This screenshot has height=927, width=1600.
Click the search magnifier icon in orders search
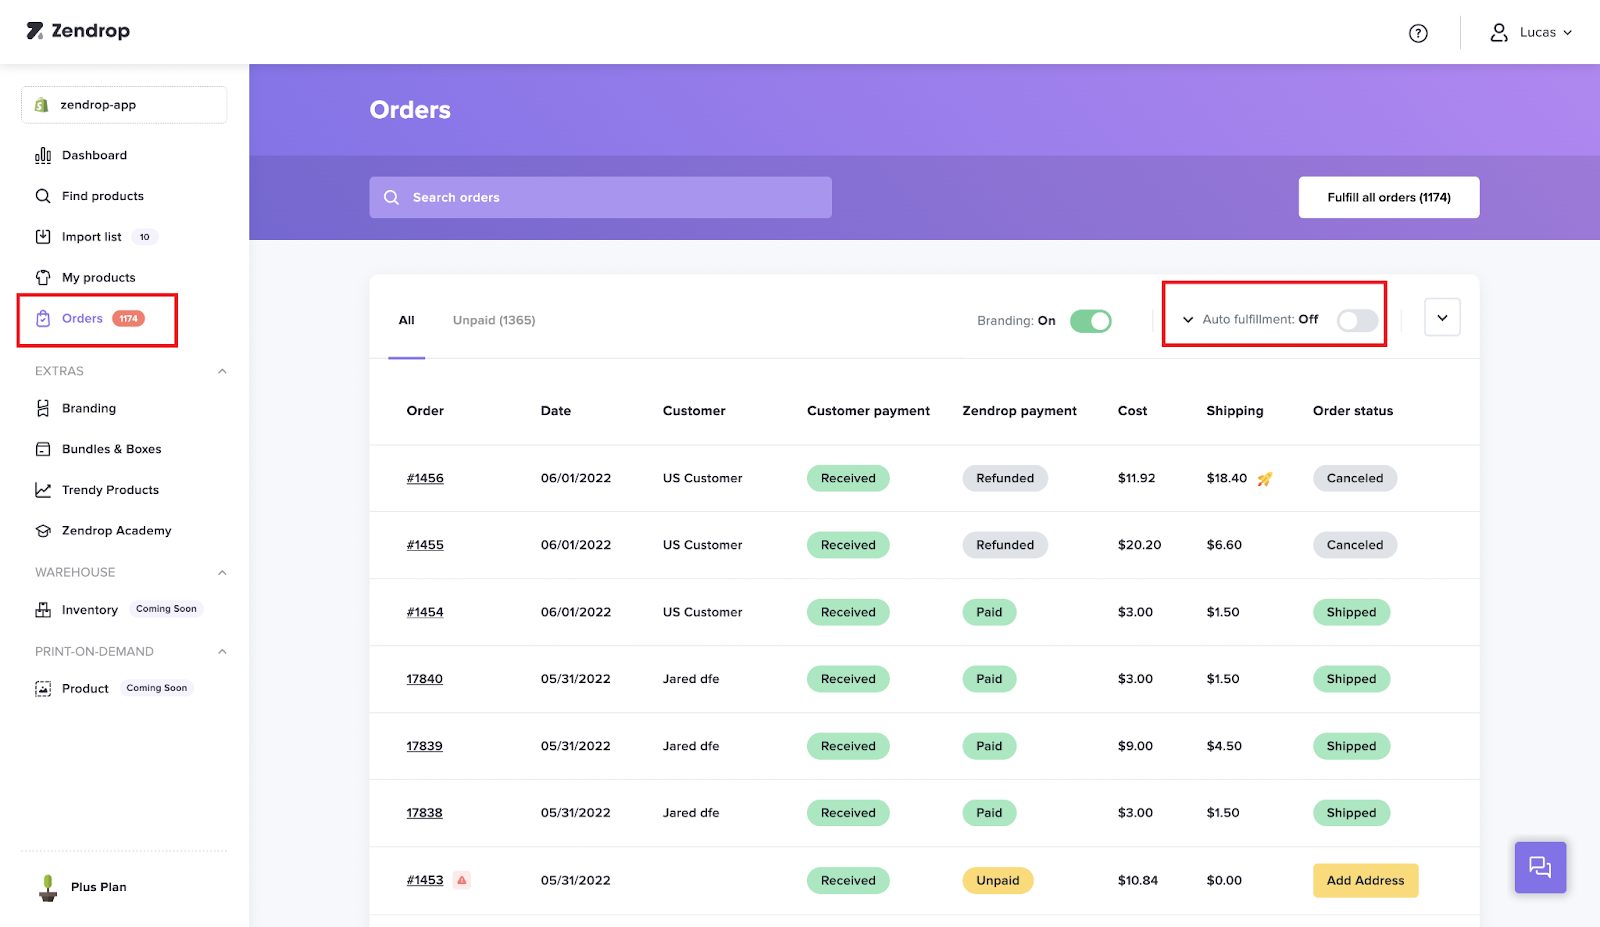tap(391, 198)
